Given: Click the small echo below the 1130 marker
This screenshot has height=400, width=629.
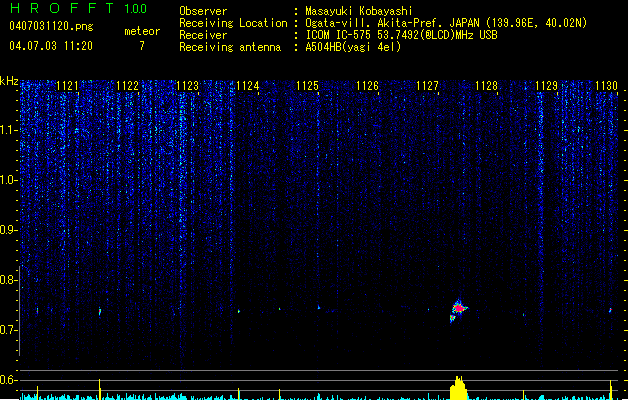Looking at the screenshot, I should tap(610, 310).
